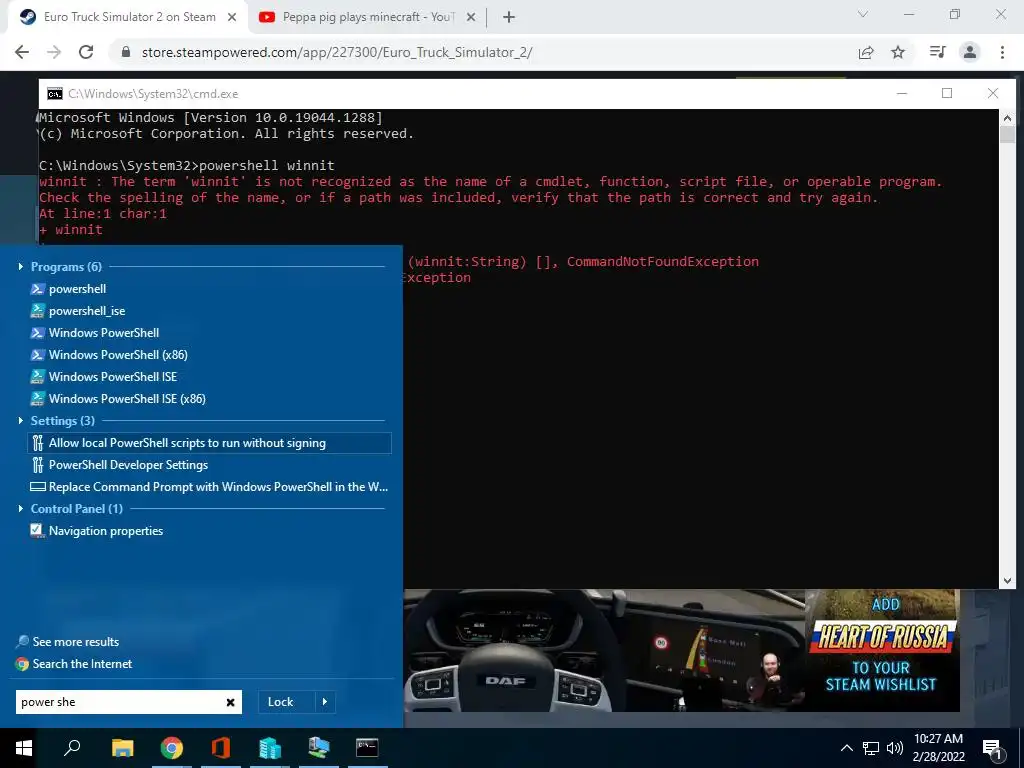This screenshot has height=768, width=1024.
Task: Open Google Chrome from the taskbar
Action: pyautogui.click(x=172, y=748)
